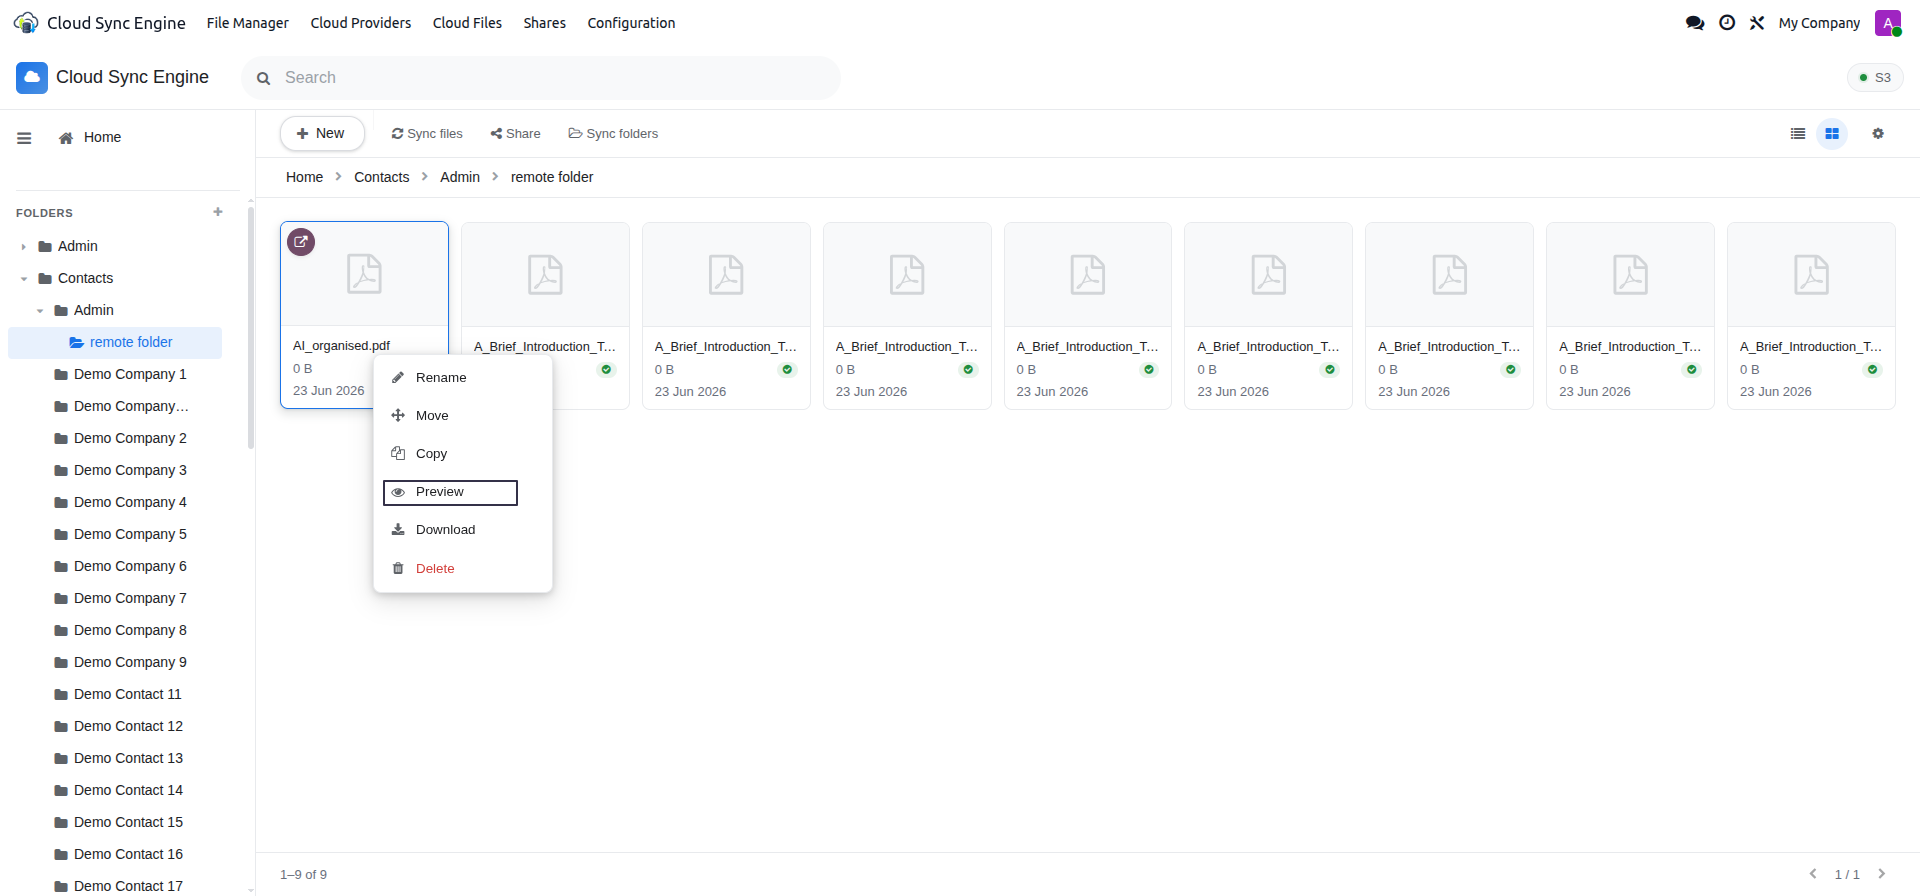Viewport: 1920px width, 896px height.
Task: Click Sync files button
Action: (x=427, y=134)
